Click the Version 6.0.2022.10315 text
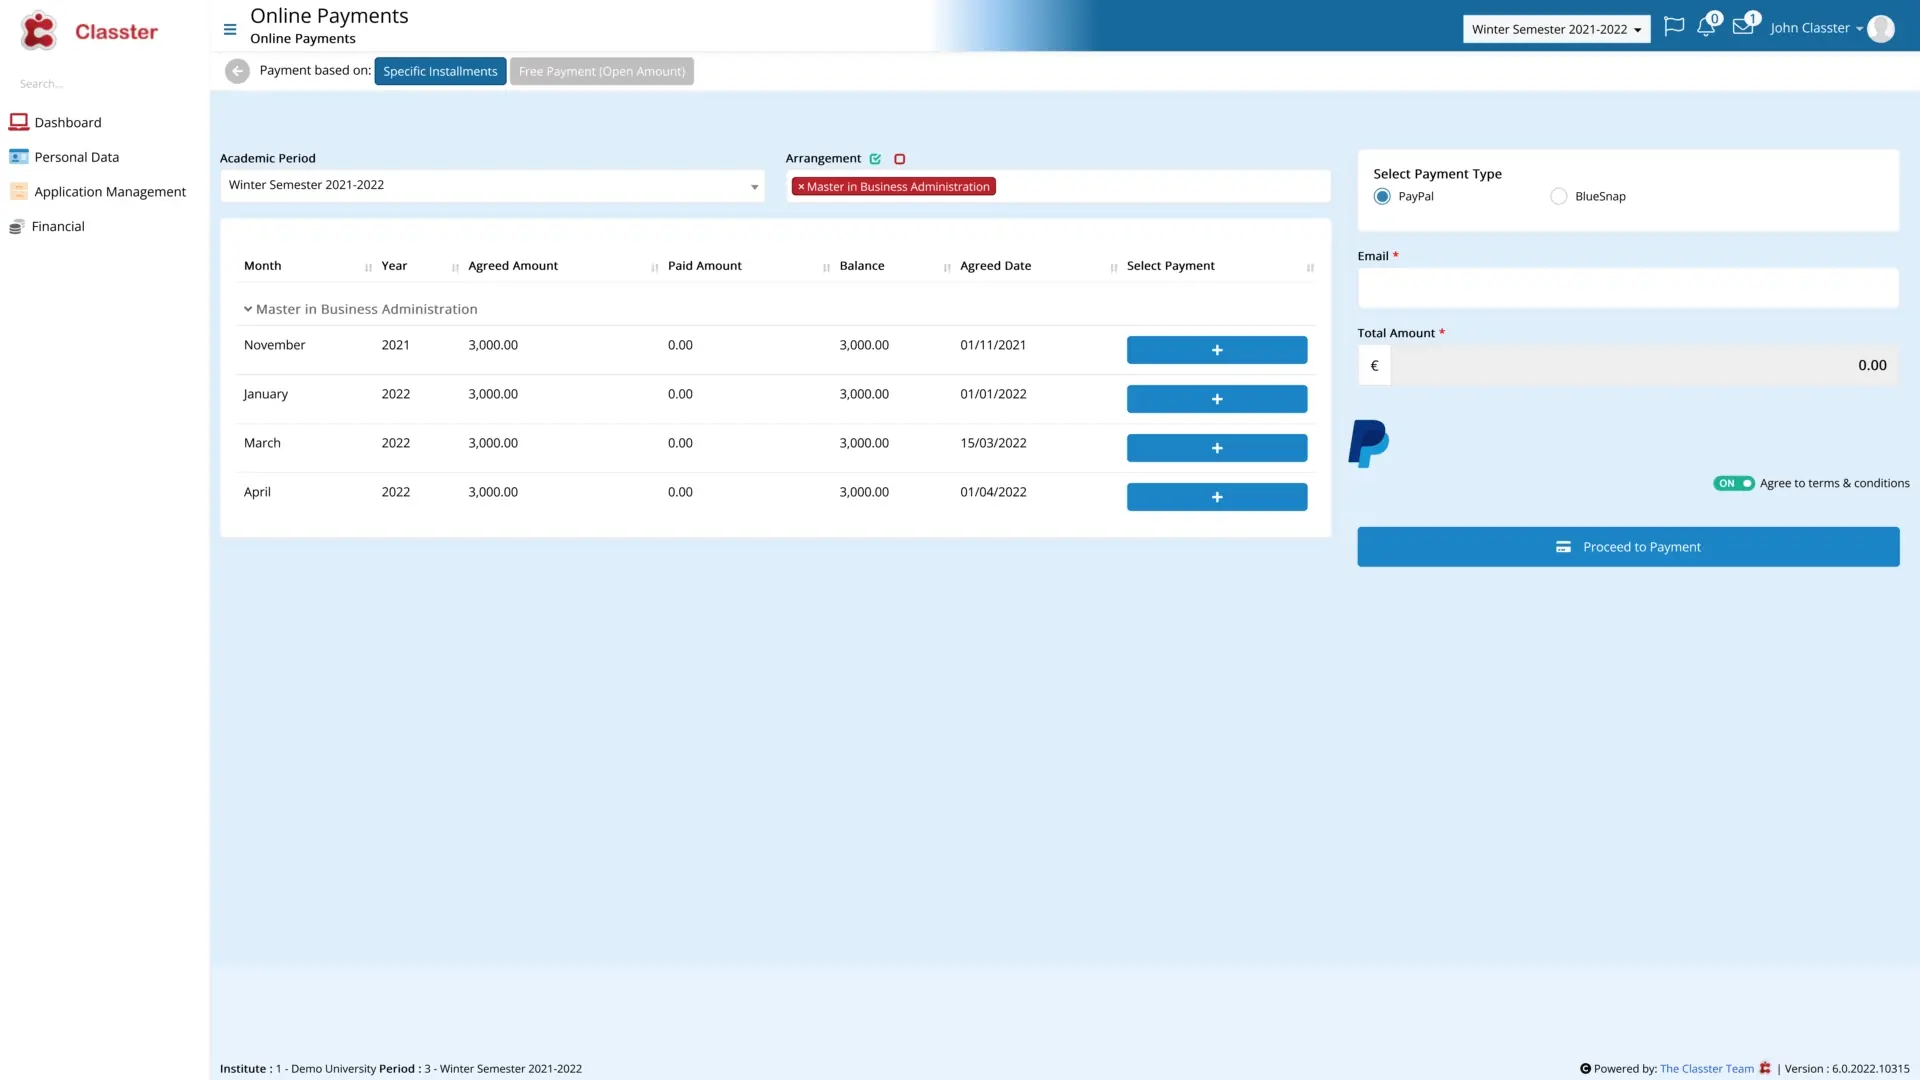Viewport: 1920px width, 1080px height. pyautogui.click(x=1847, y=1069)
